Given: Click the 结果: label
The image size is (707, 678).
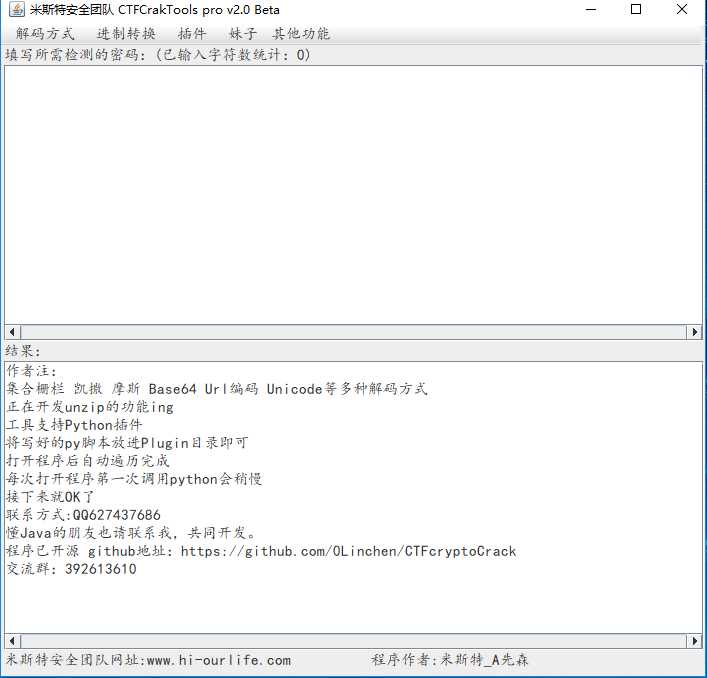Looking at the screenshot, I should [x=23, y=351].
